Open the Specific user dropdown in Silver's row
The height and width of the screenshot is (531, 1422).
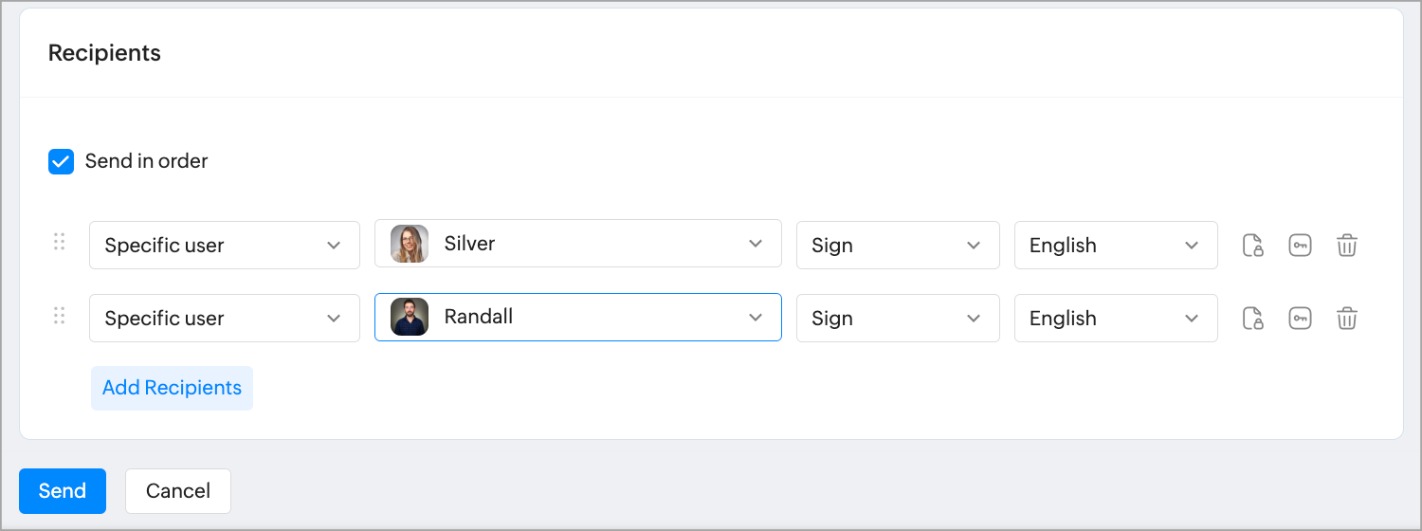click(224, 245)
